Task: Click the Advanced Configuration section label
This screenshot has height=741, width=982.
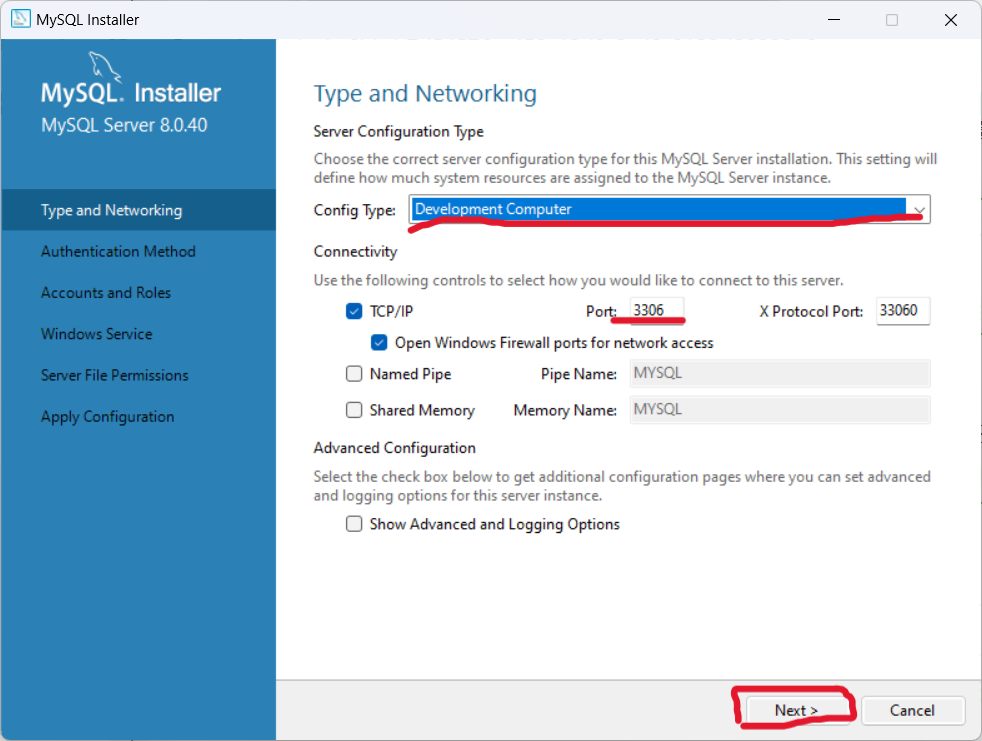Action: click(395, 448)
